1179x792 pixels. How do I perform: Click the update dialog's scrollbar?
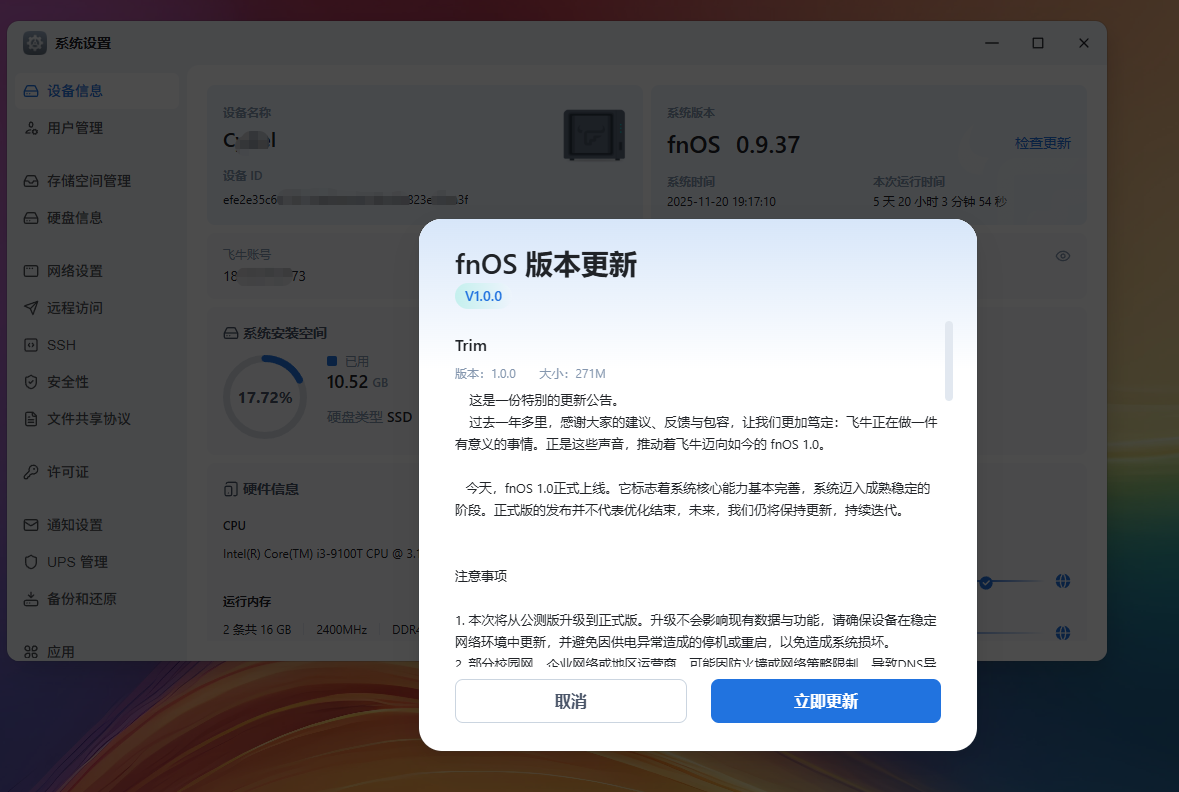point(950,360)
